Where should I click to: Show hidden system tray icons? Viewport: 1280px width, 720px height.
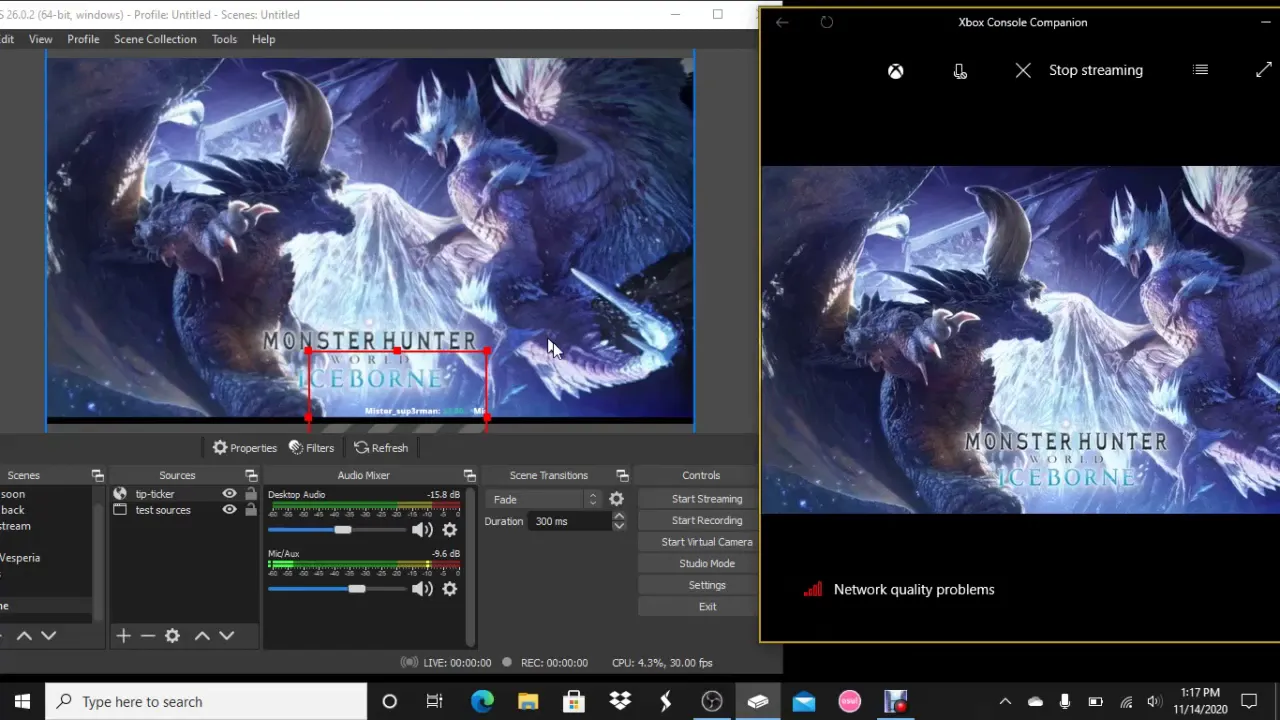(1005, 702)
